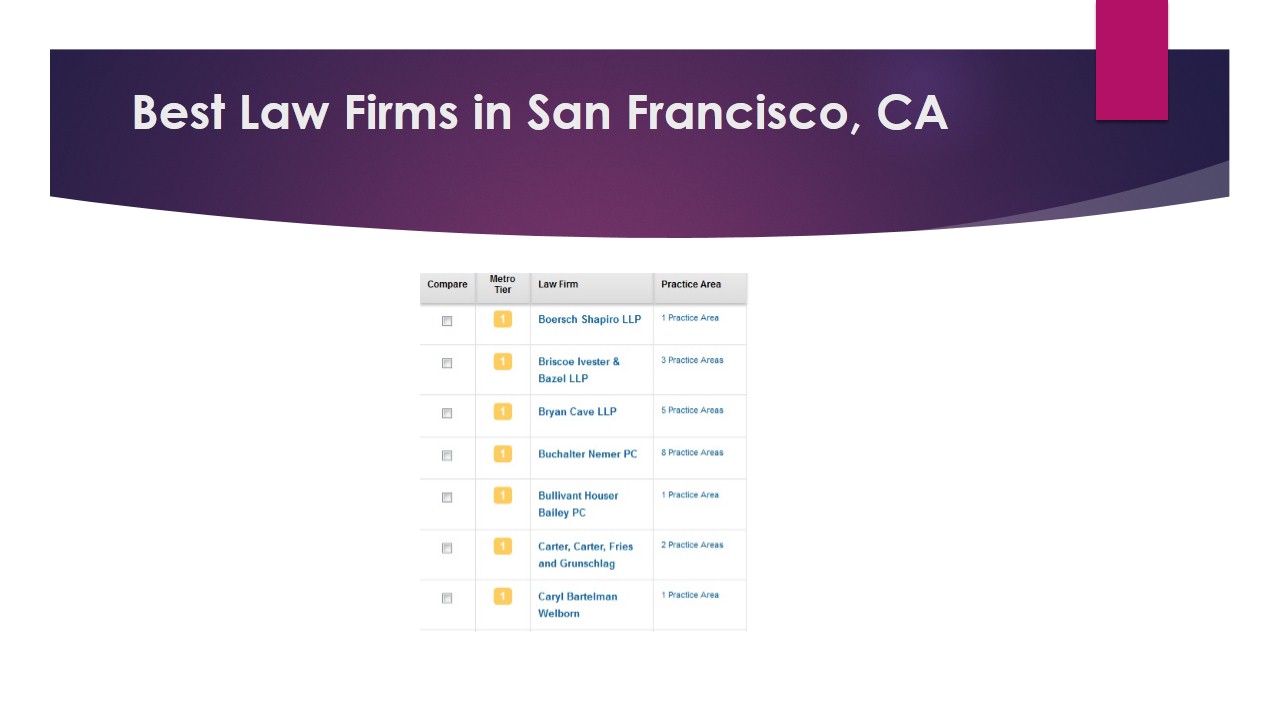The width and height of the screenshot is (1280, 720).
Task: Click the Practice Area column header
Action: click(x=690, y=284)
